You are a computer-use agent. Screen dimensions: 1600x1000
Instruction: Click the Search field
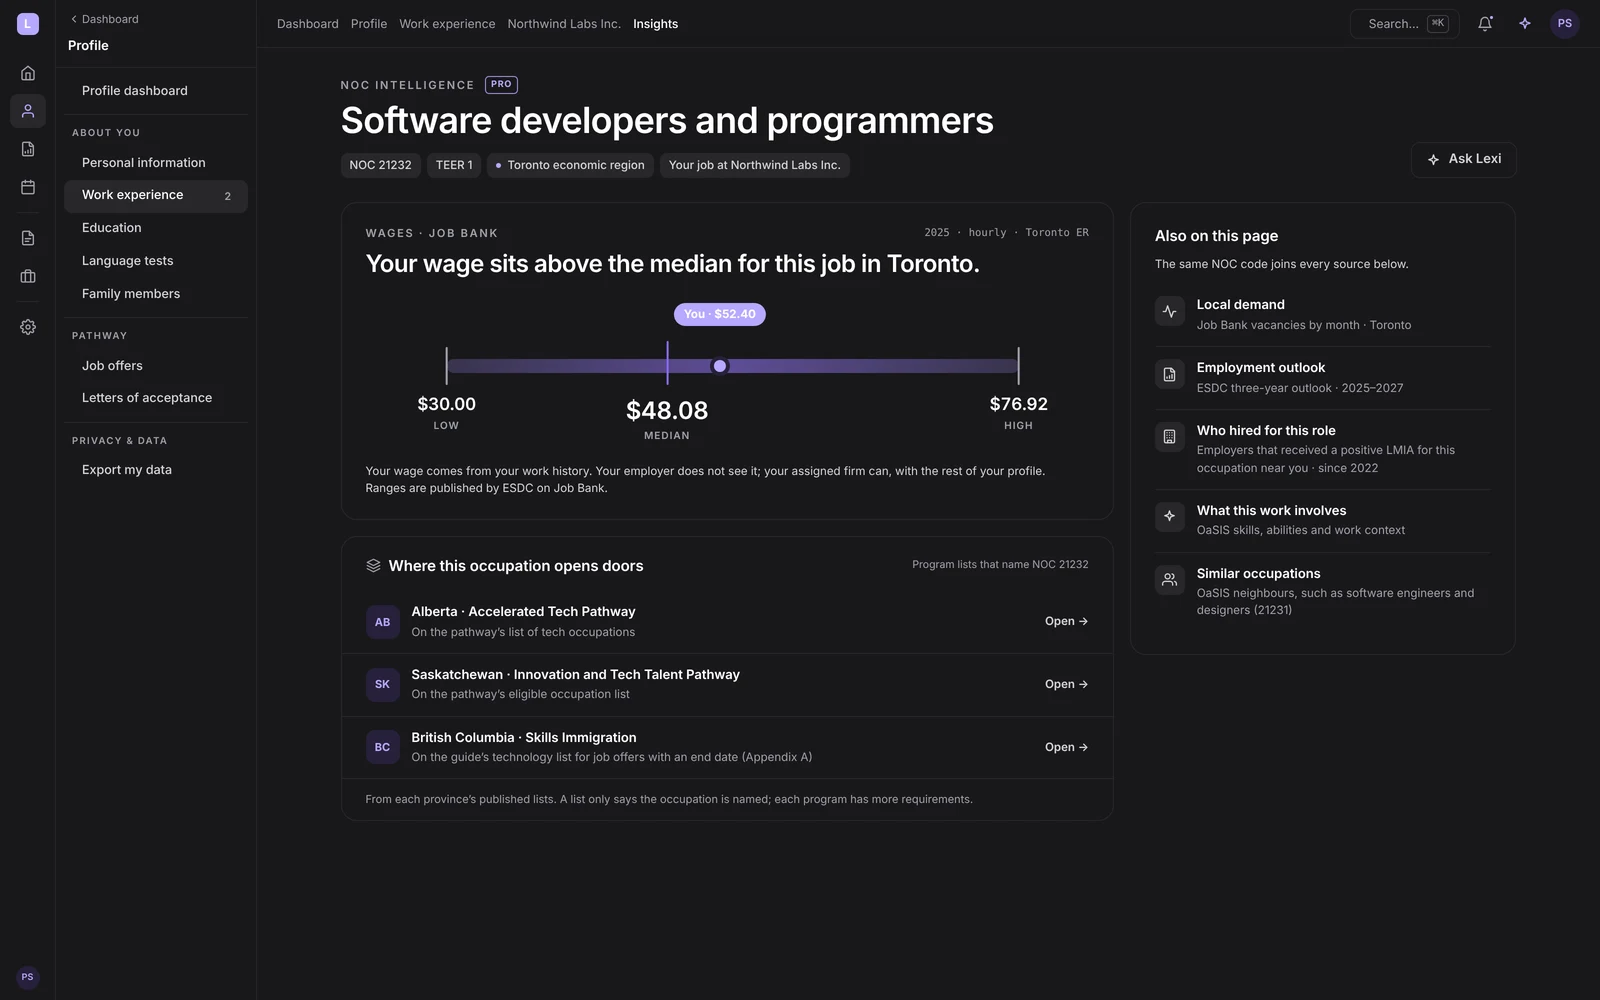(x=1405, y=24)
